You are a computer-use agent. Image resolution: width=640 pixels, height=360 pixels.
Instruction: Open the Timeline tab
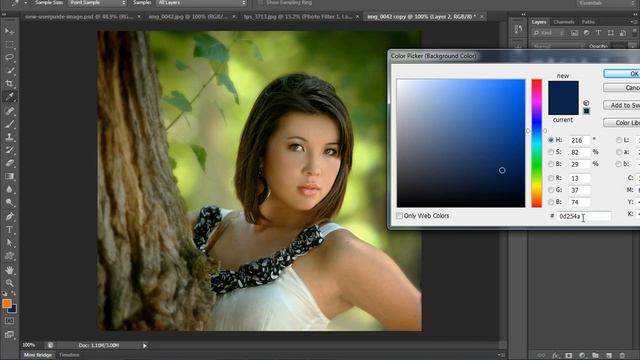click(69, 355)
